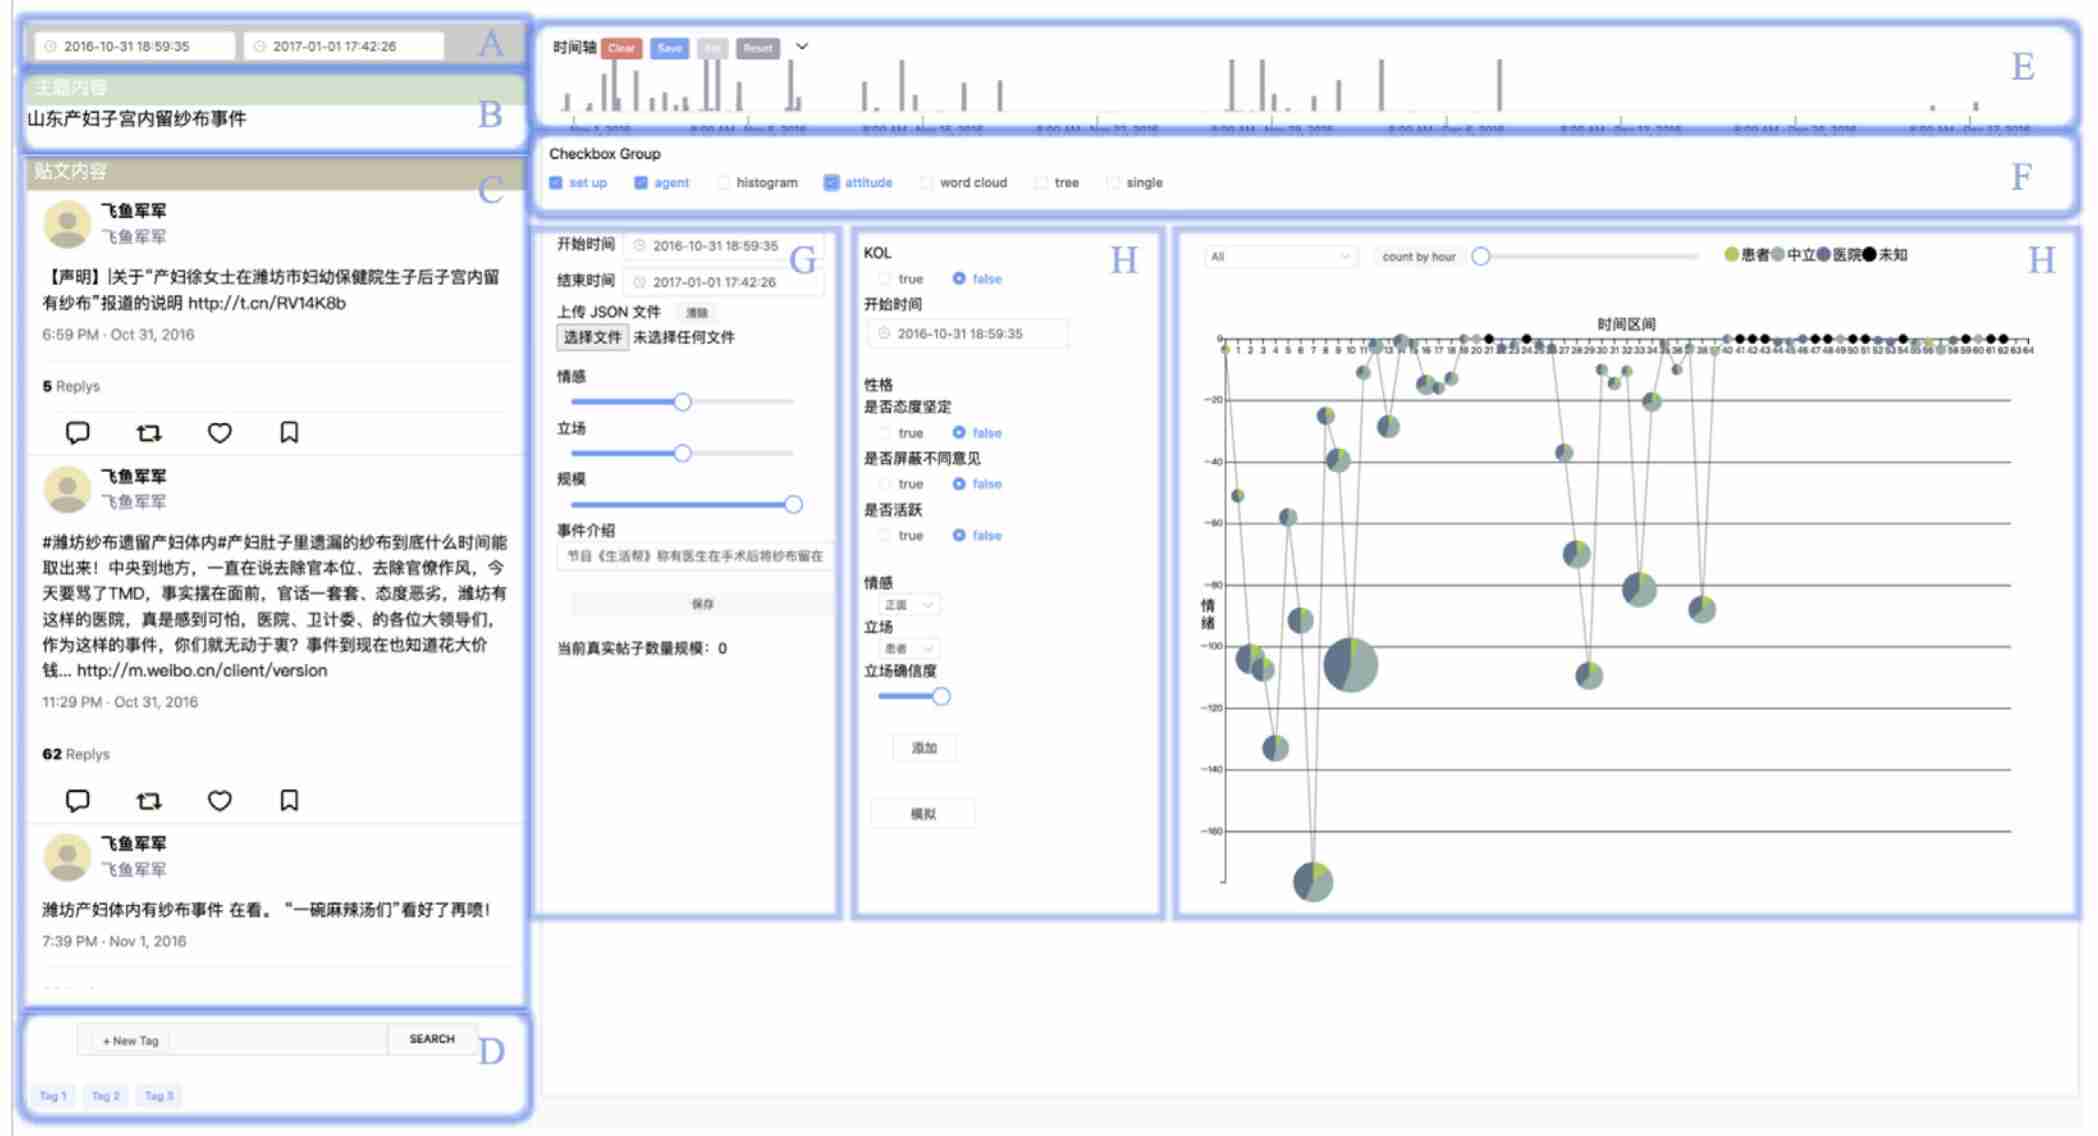Viewport: 2098px width, 1136px height.
Task: Like the 62-reply post
Action: (219, 800)
